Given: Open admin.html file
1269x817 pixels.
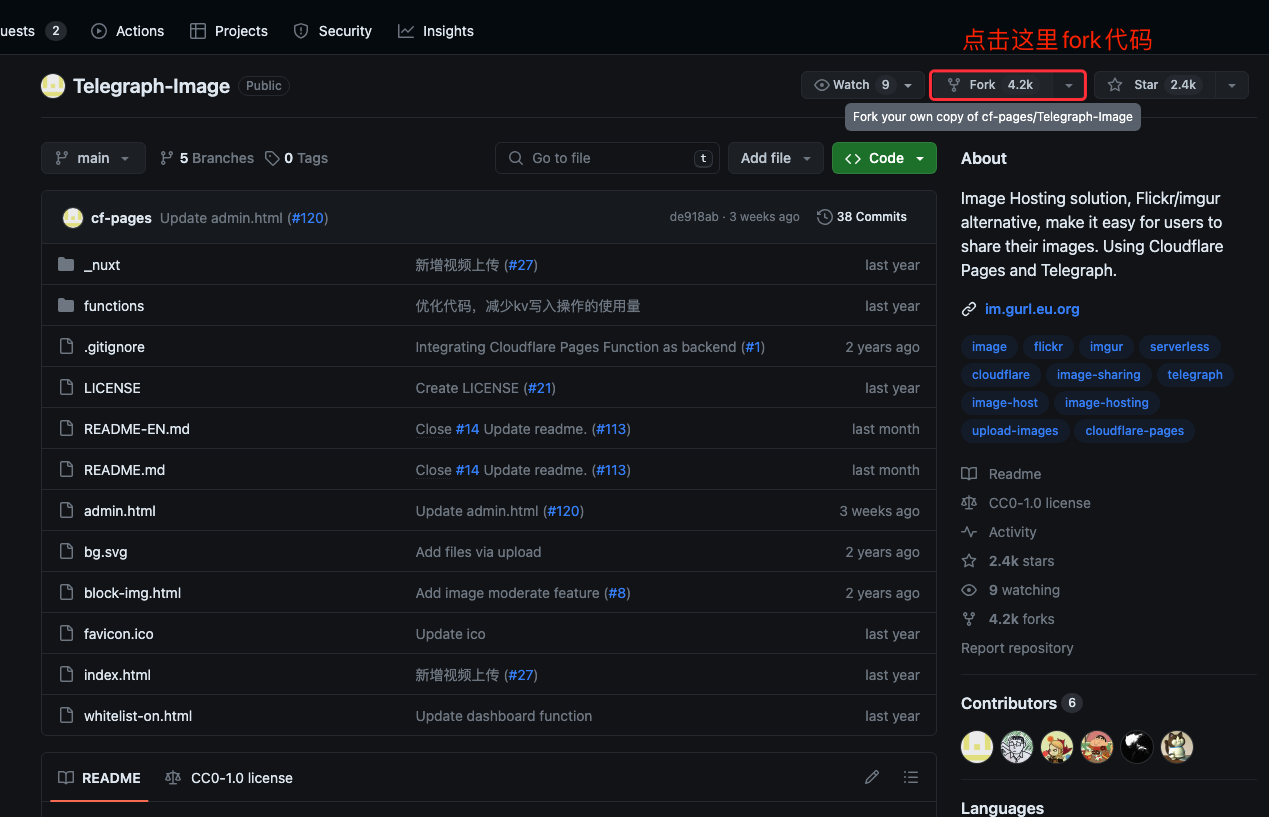Looking at the screenshot, I should 120,511.
